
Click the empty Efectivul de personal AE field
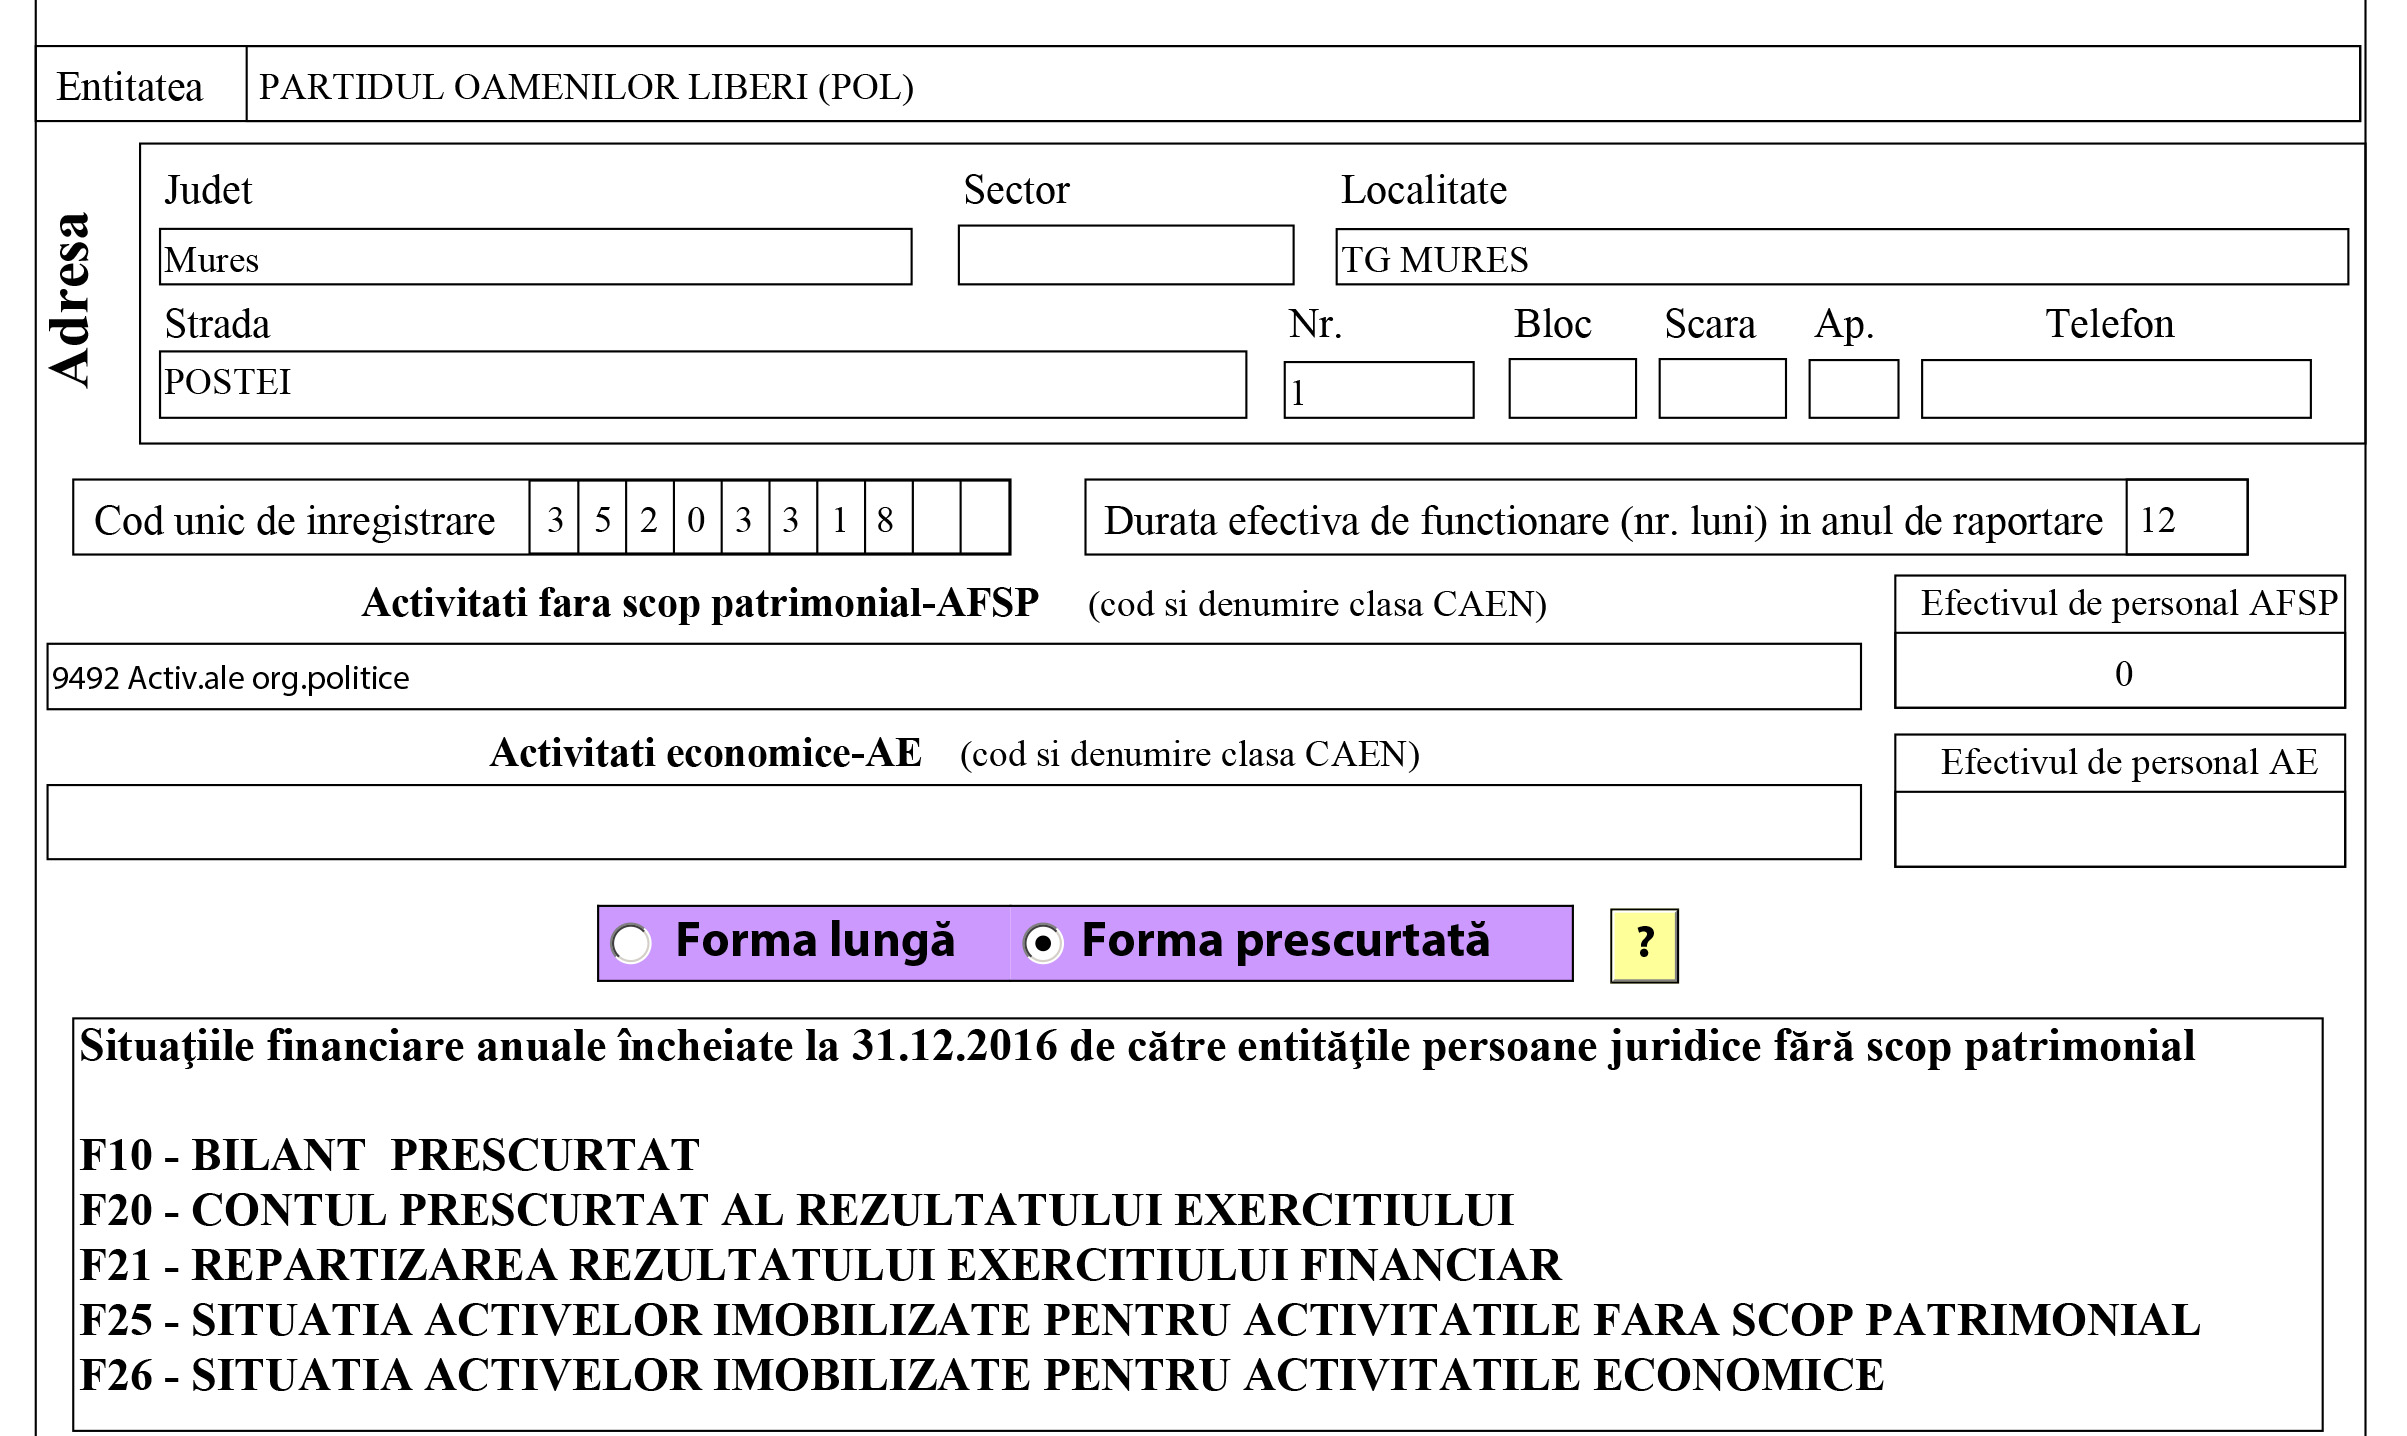pyautogui.click(x=2119, y=829)
